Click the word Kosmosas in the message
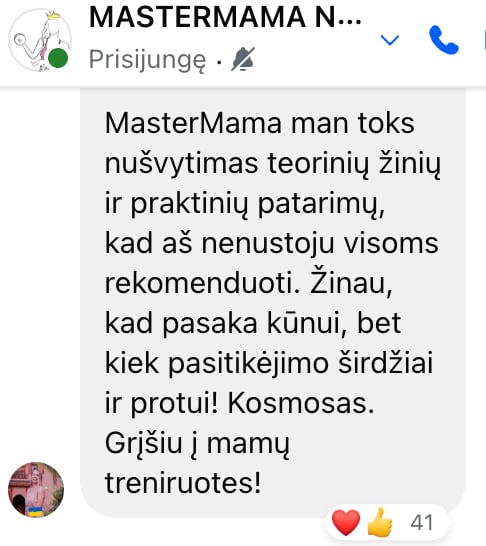Viewport: 486px width, 546px height. coord(301,404)
